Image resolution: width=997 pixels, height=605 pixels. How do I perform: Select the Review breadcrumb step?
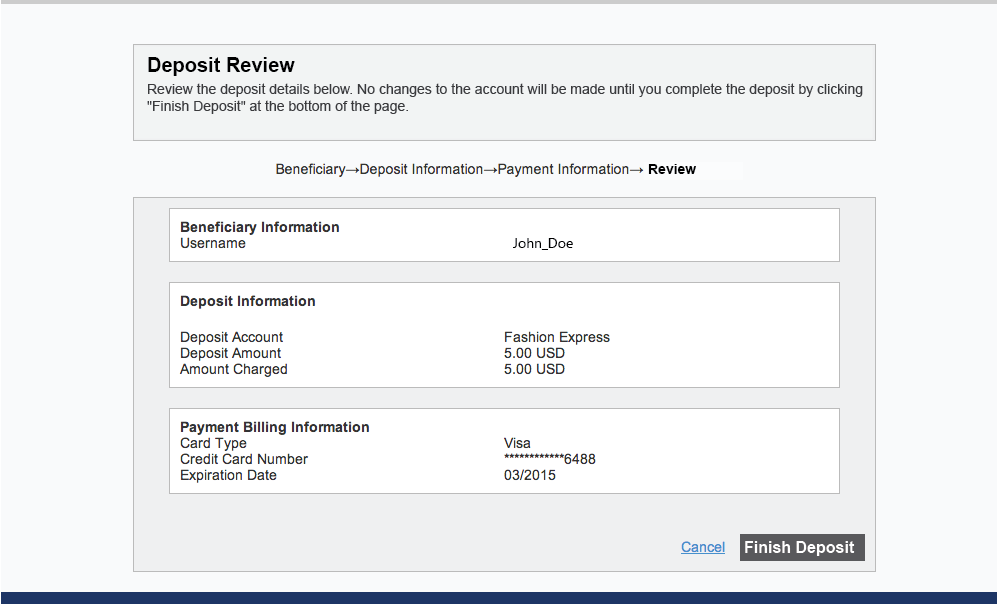coord(671,169)
